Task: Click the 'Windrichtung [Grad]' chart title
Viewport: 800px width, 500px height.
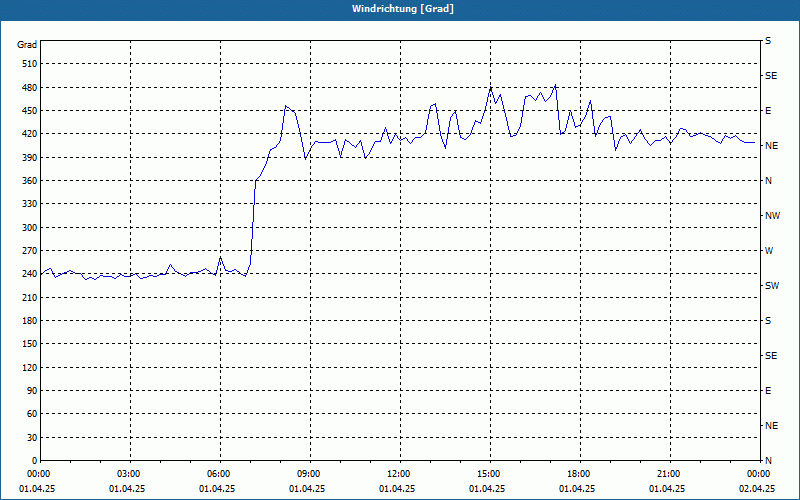Action: (x=403, y=9)
